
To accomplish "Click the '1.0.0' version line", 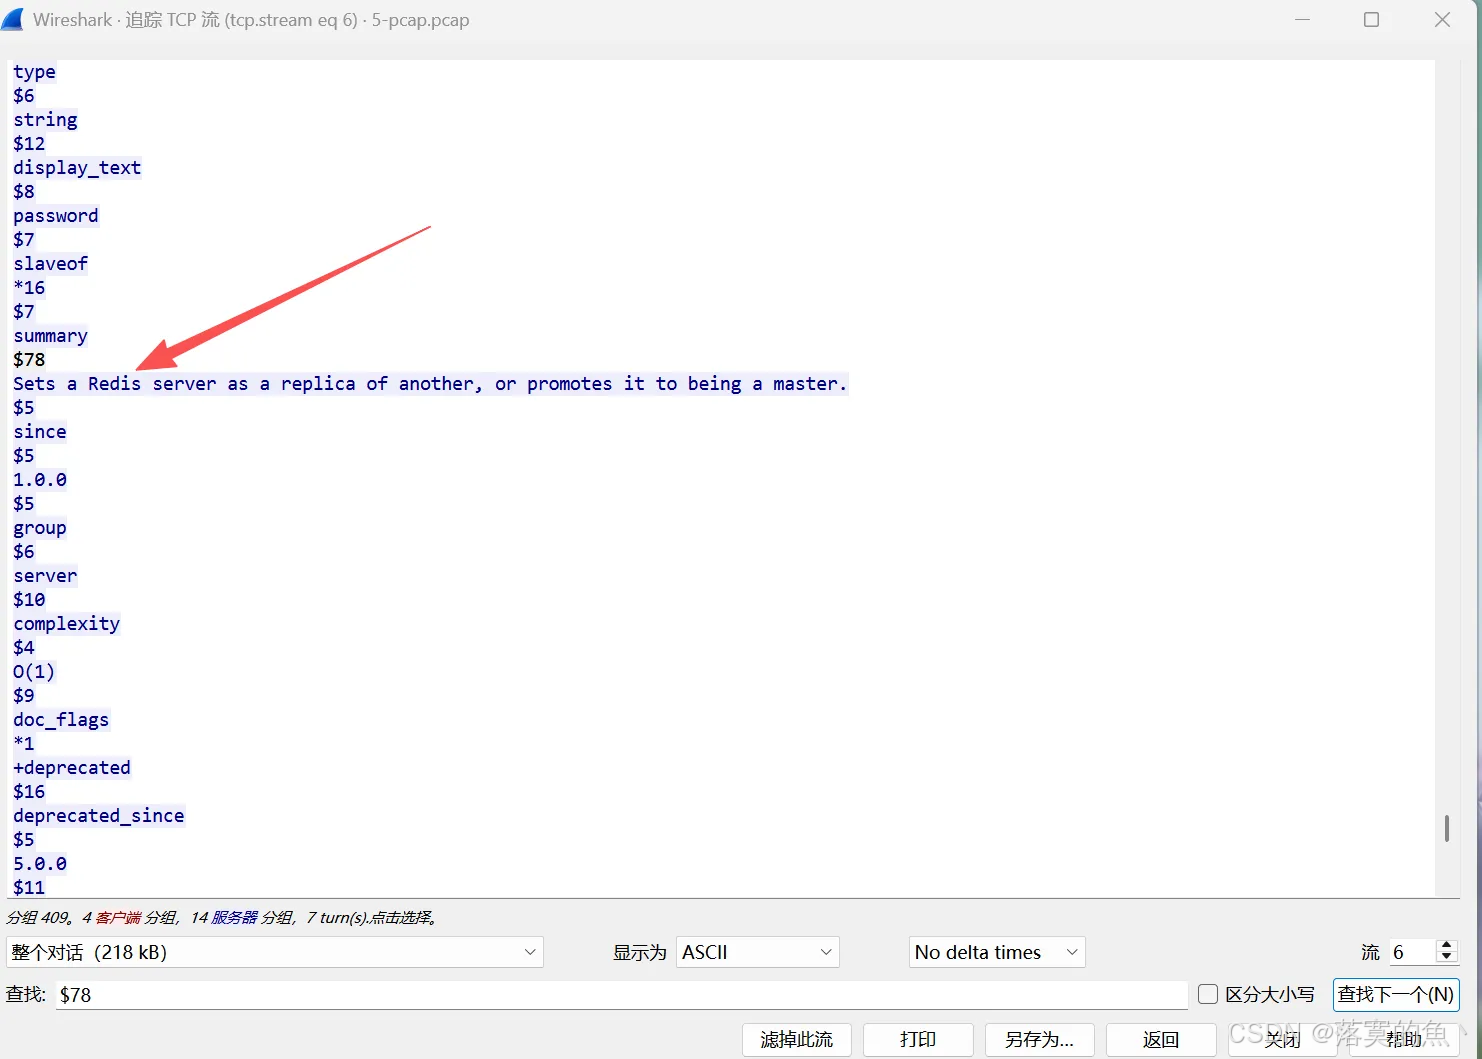I will point(40,480).
